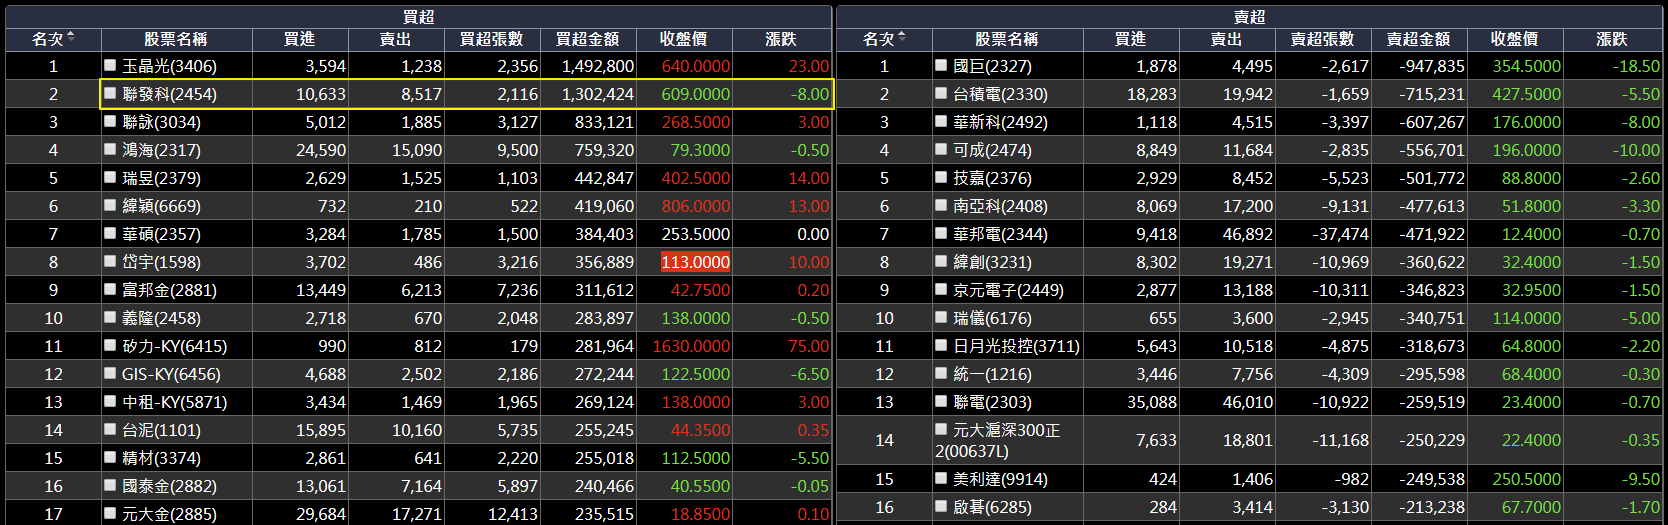The width and height of the screenshot is (1668, 525).
Task: Click buy volume 35,088 for 聯電
Action: (1152, 402)
